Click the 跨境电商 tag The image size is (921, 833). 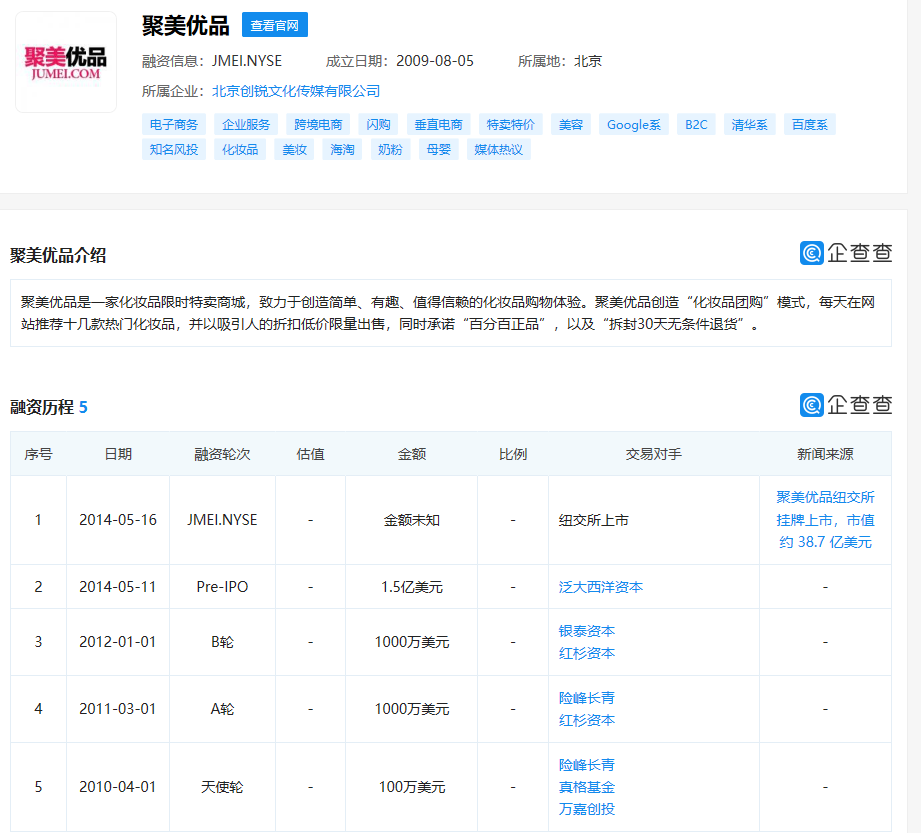pyautogui.click(x=318, y=125)
